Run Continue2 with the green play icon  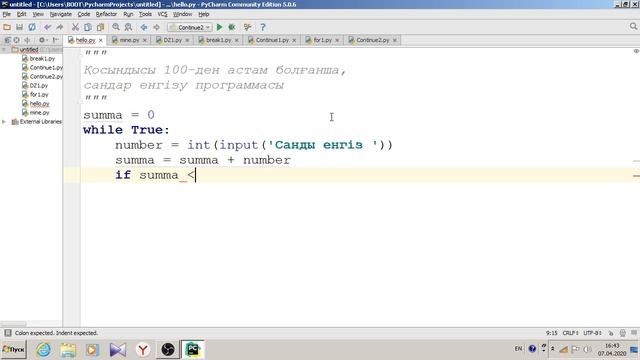pos(220,27)
